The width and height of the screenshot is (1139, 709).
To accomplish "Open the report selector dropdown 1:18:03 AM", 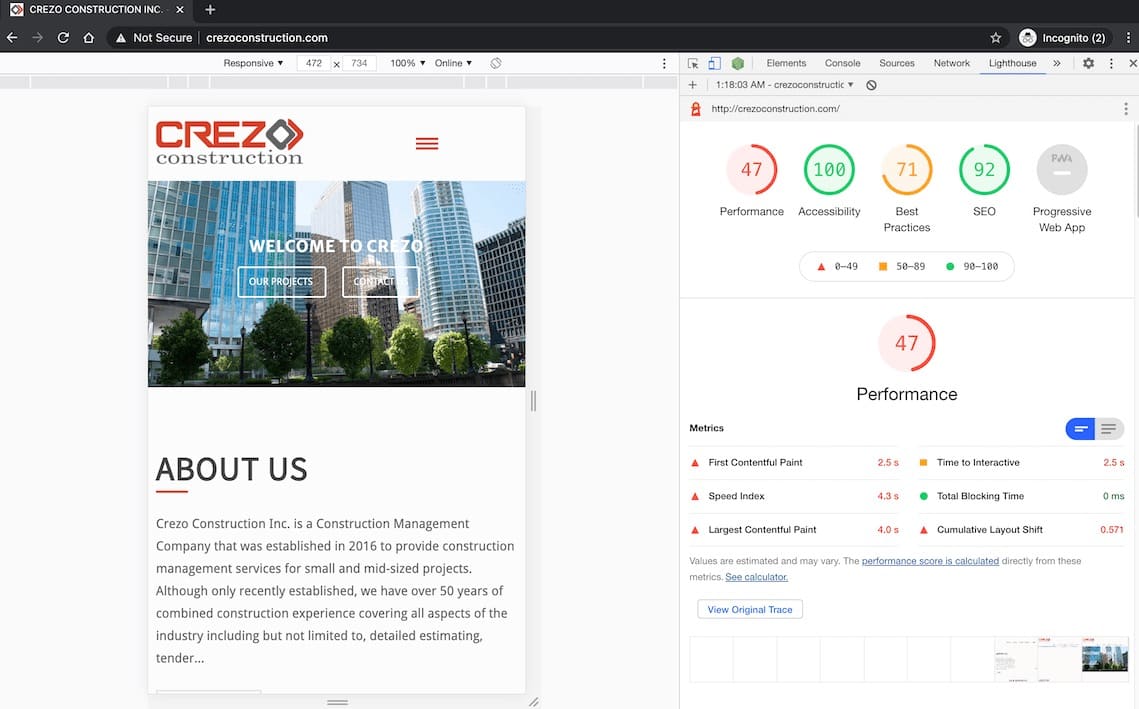I will pos(785,85).
